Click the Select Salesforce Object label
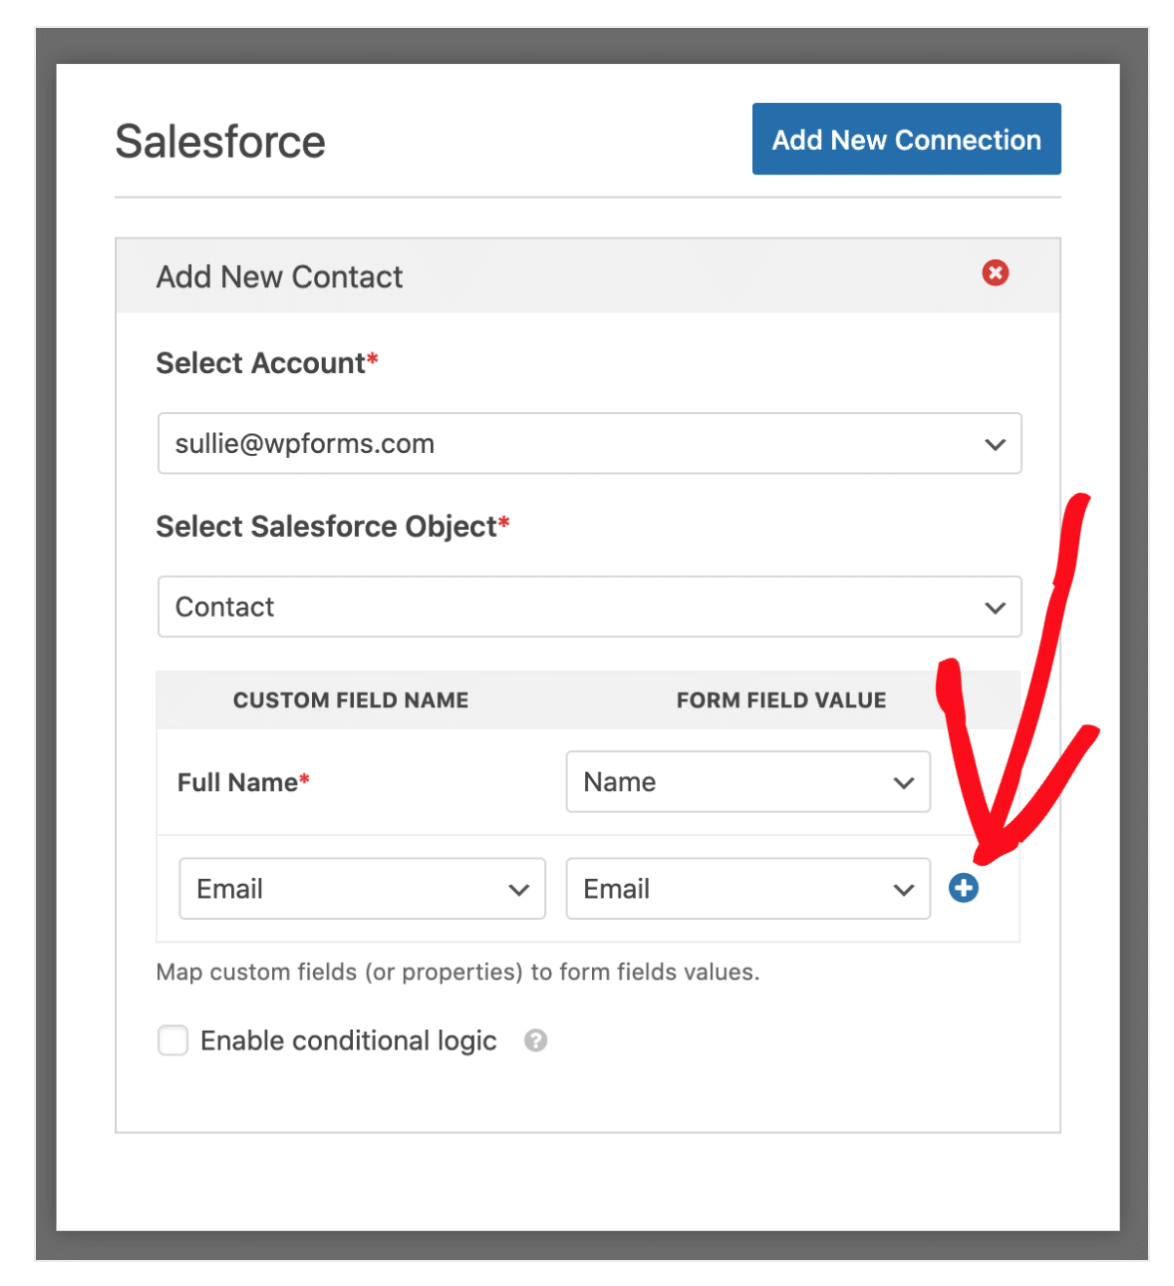 click(333, 526)
